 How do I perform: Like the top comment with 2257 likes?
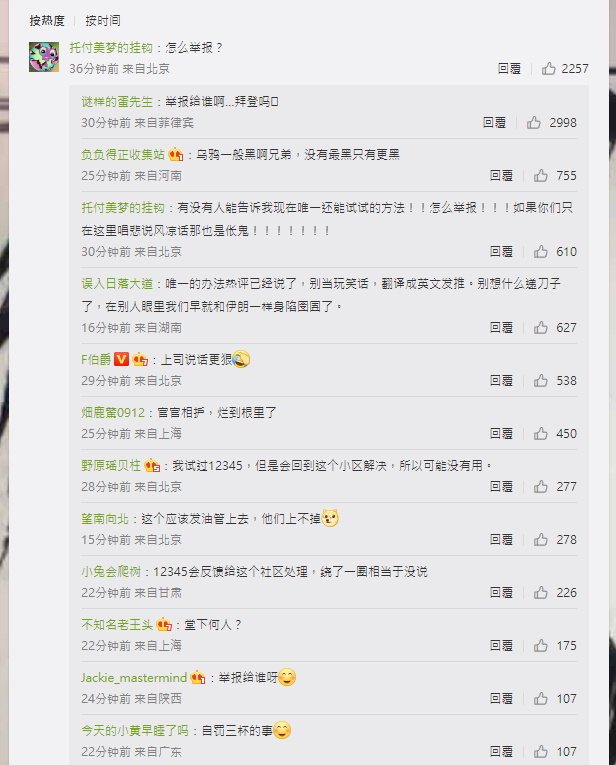(549, 69)
